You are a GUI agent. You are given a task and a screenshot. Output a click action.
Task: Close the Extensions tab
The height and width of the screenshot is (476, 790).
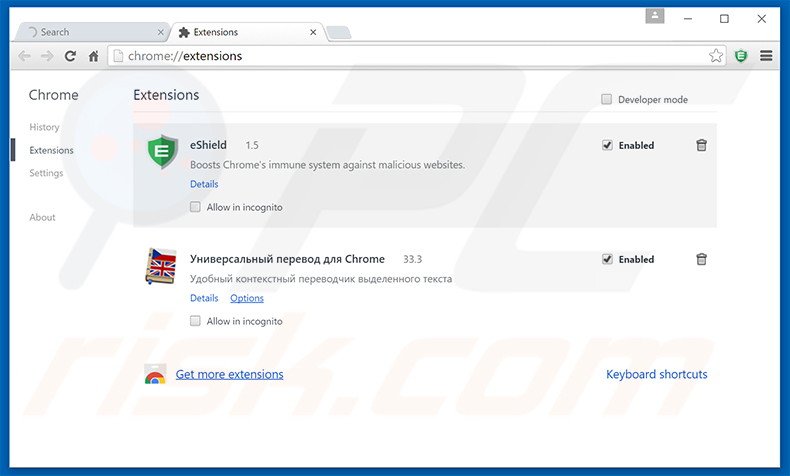click(x=313, y=32)
